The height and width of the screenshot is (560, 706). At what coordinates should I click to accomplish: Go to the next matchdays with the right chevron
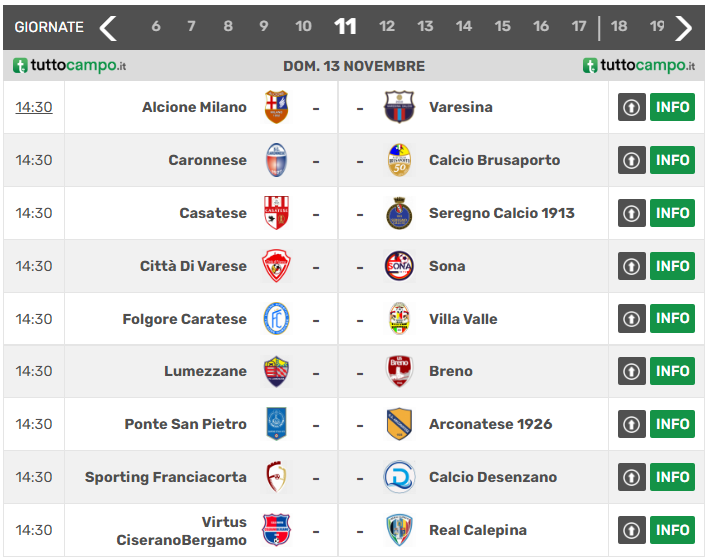click(684, 27)
